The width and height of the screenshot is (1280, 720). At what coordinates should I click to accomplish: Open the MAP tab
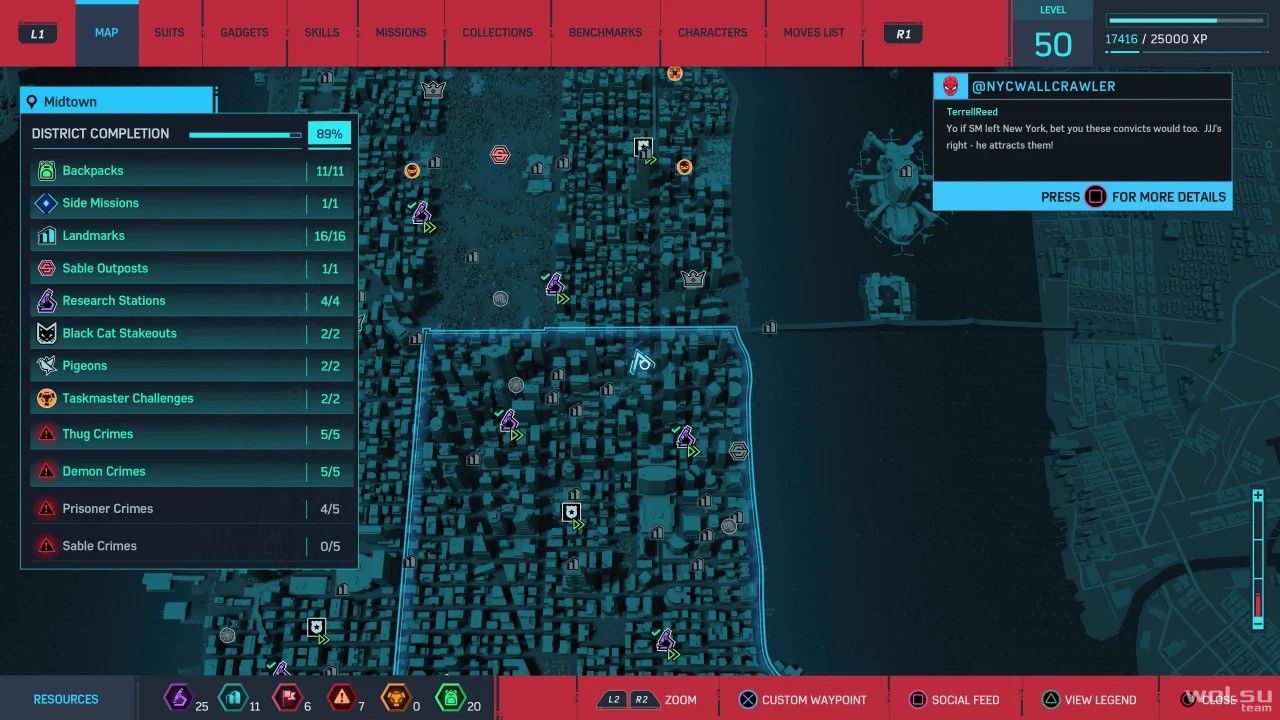(107, 33)
